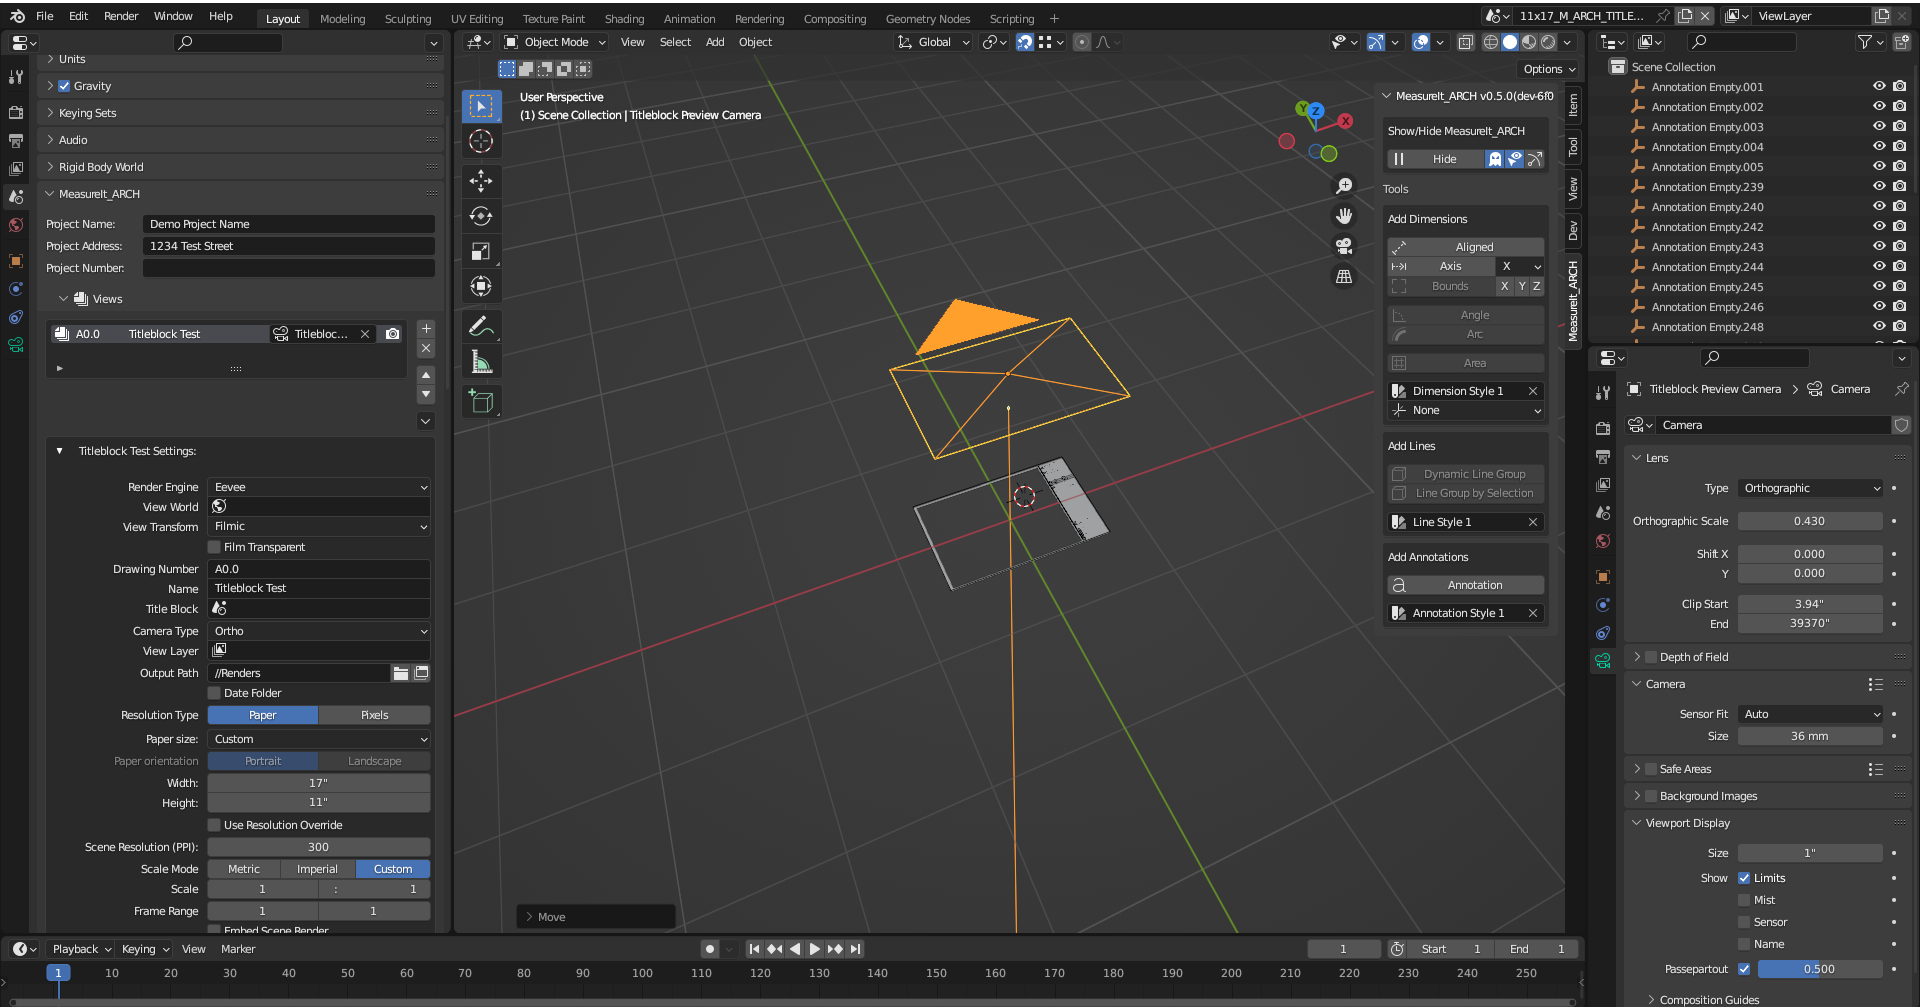Screen dimensions: 1920x1007
Task: Select the Add Cube tool
Action: [x=481, y=401]
